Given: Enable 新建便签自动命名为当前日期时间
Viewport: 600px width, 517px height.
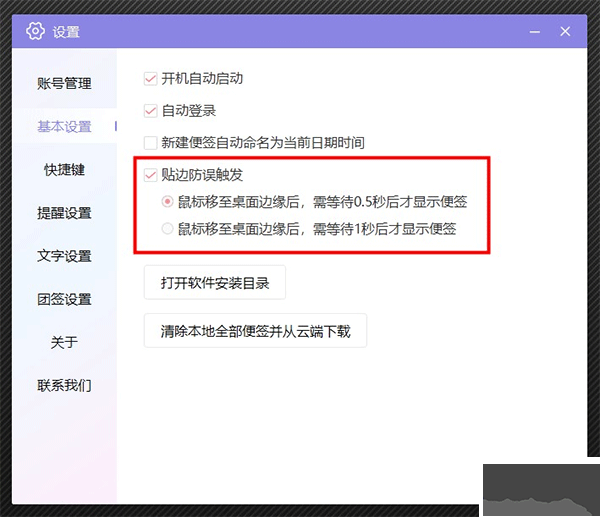Looking at the screenshot, I should coord(151,143).
